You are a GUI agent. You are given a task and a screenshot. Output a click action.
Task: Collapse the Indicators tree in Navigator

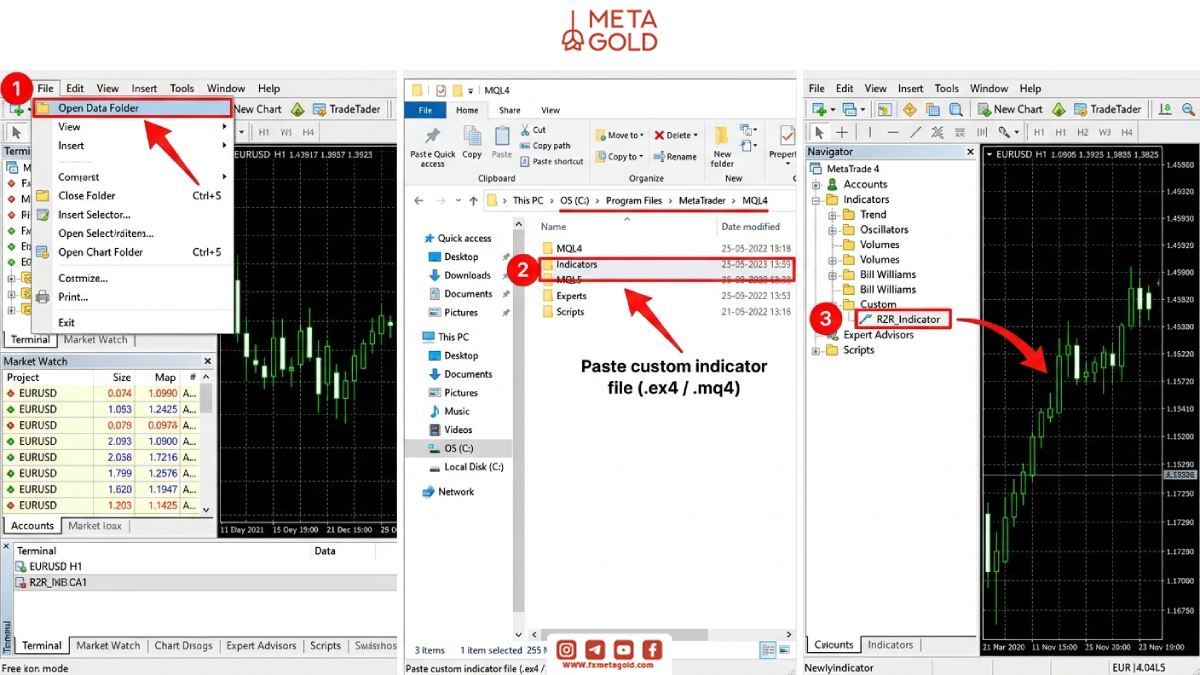816,199
